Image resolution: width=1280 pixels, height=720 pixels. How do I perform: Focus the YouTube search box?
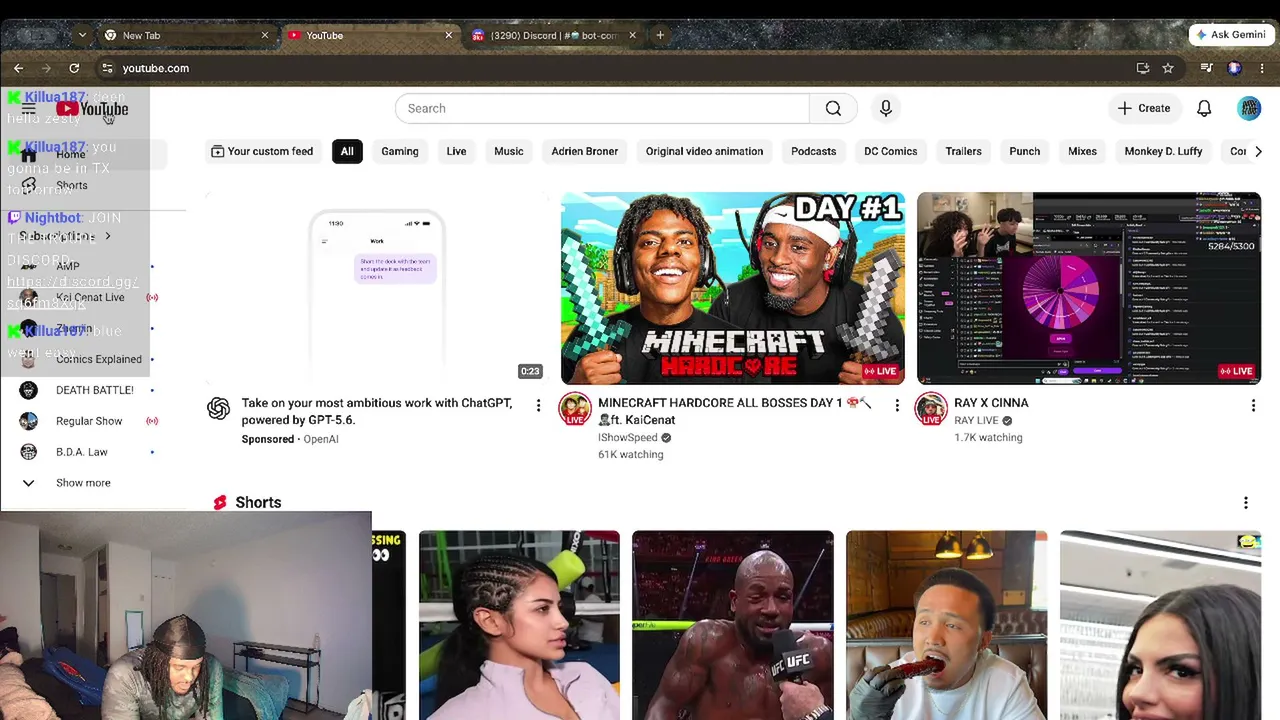tap(602, 108)
